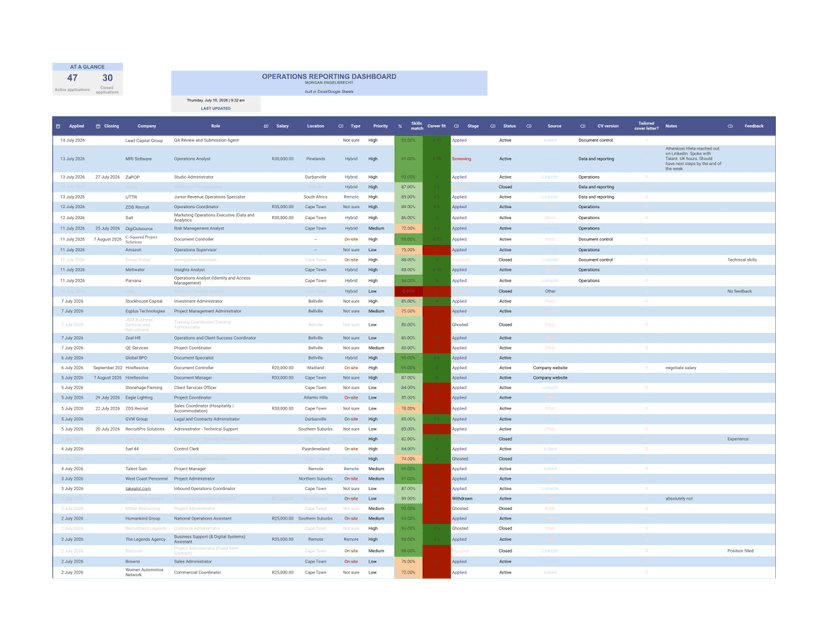Click the dropdown-type icon beside Source header
828x639 pixels.
529,126
